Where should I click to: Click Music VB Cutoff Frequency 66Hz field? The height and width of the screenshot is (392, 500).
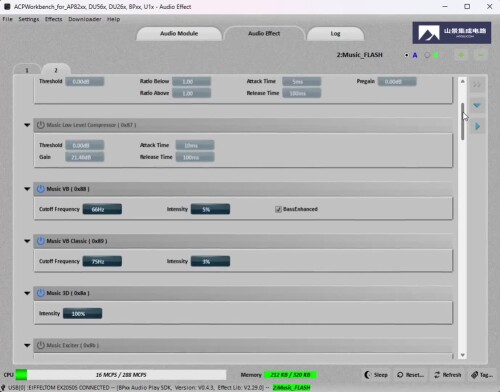102,209
